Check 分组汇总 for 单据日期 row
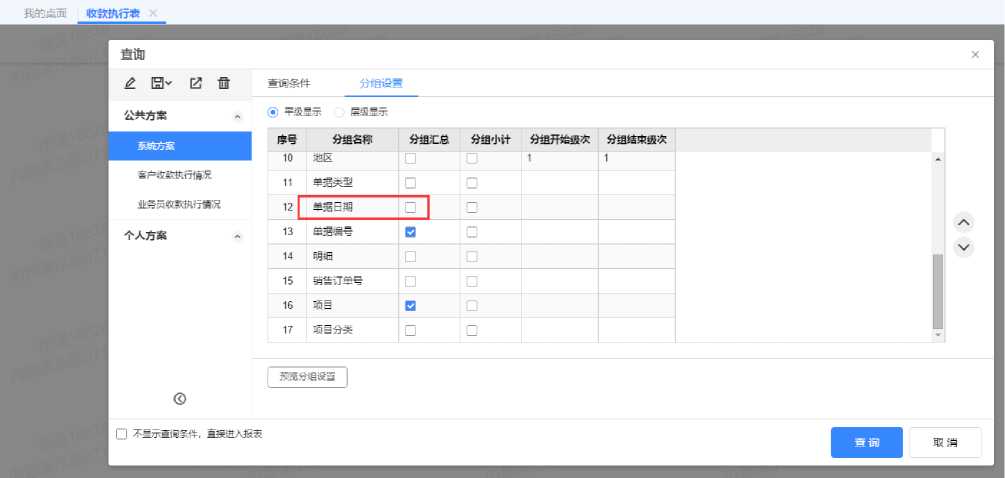The image size is (1005, 478). (411, 208)
